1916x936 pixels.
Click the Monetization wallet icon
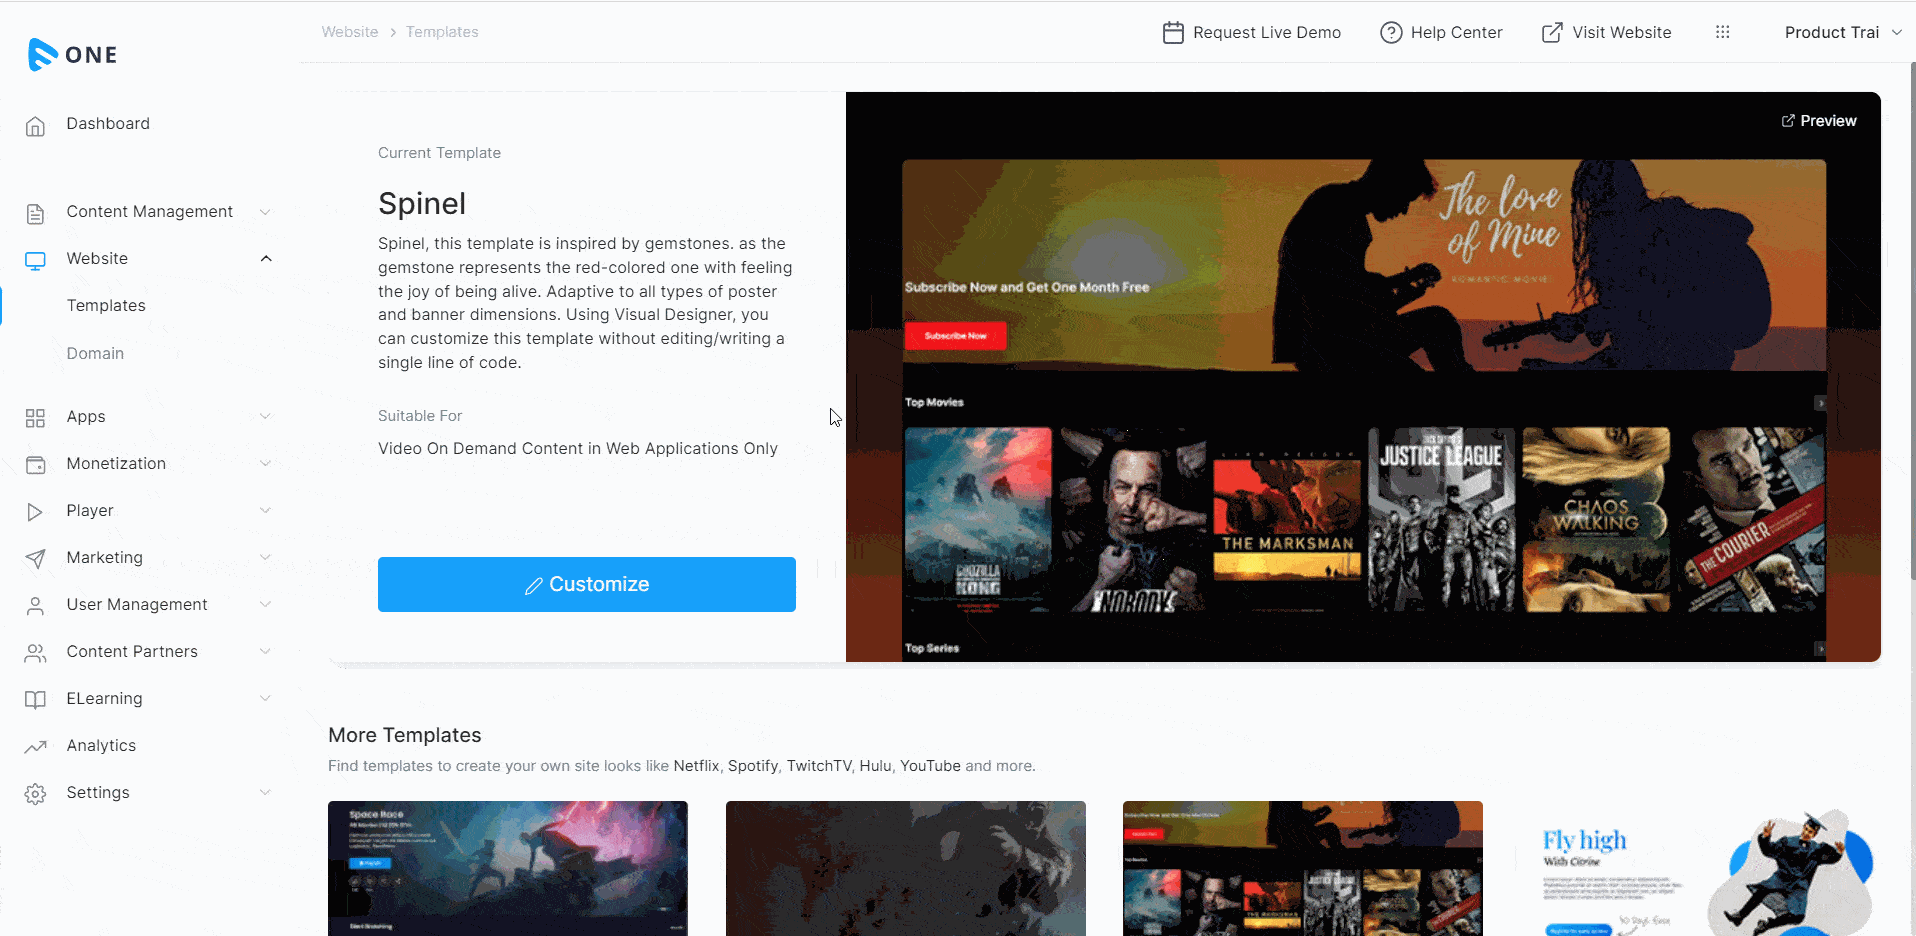click(35, 465)
